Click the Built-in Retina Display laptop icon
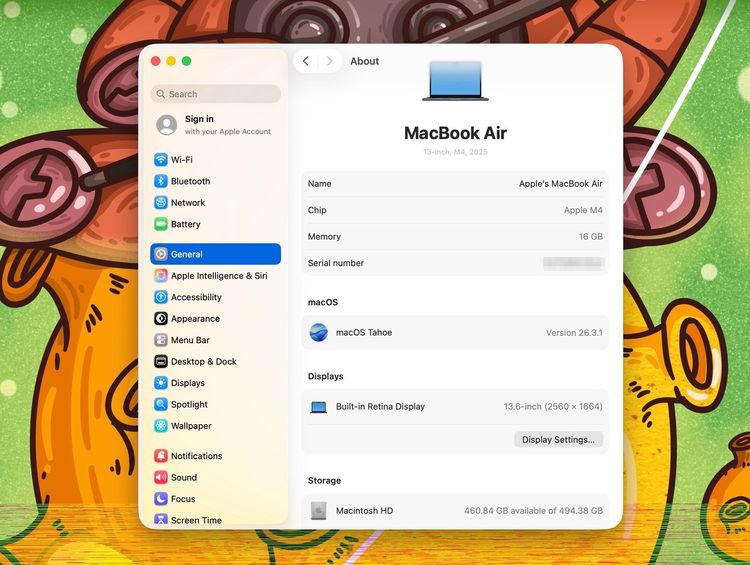 319,407
